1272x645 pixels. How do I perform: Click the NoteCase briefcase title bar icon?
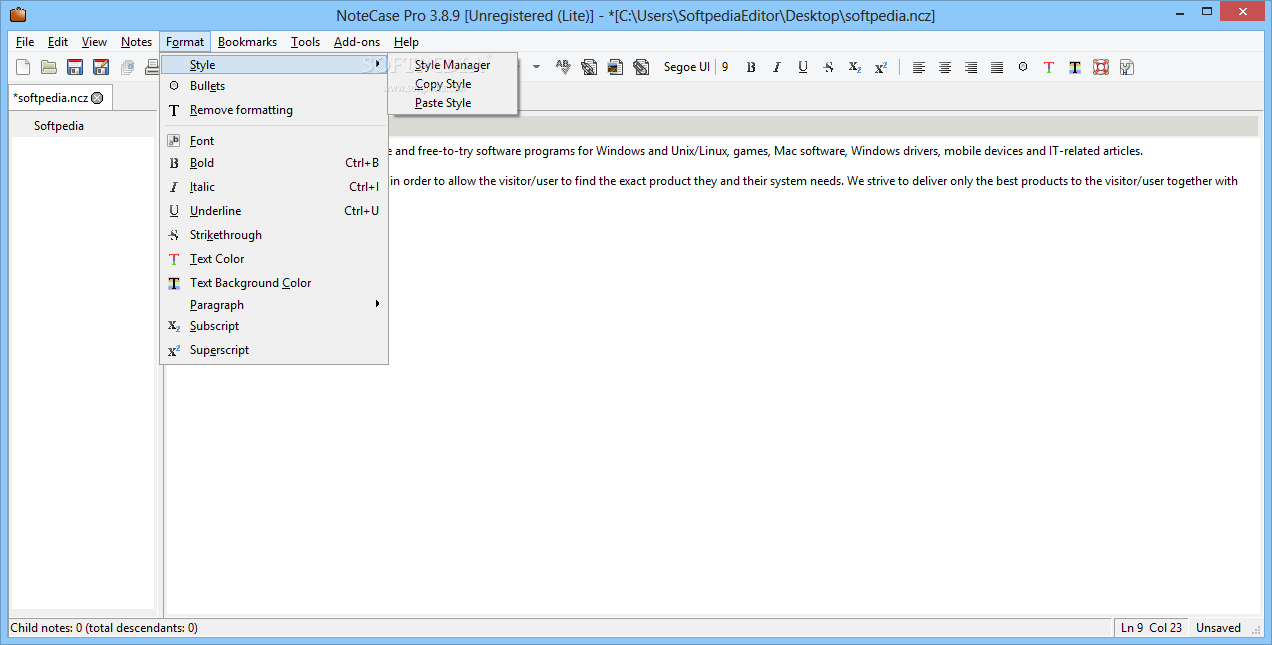coord(17,14)
